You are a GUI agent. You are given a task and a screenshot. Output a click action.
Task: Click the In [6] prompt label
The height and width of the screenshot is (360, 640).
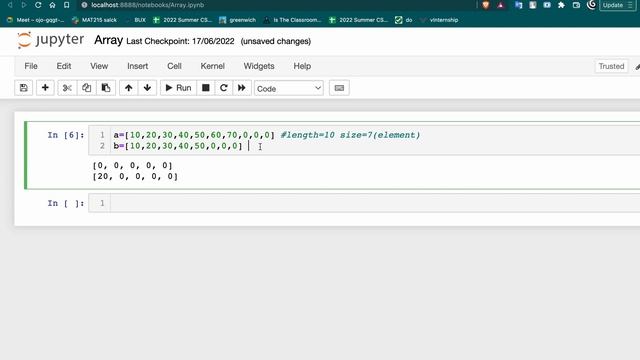[66, 135]
